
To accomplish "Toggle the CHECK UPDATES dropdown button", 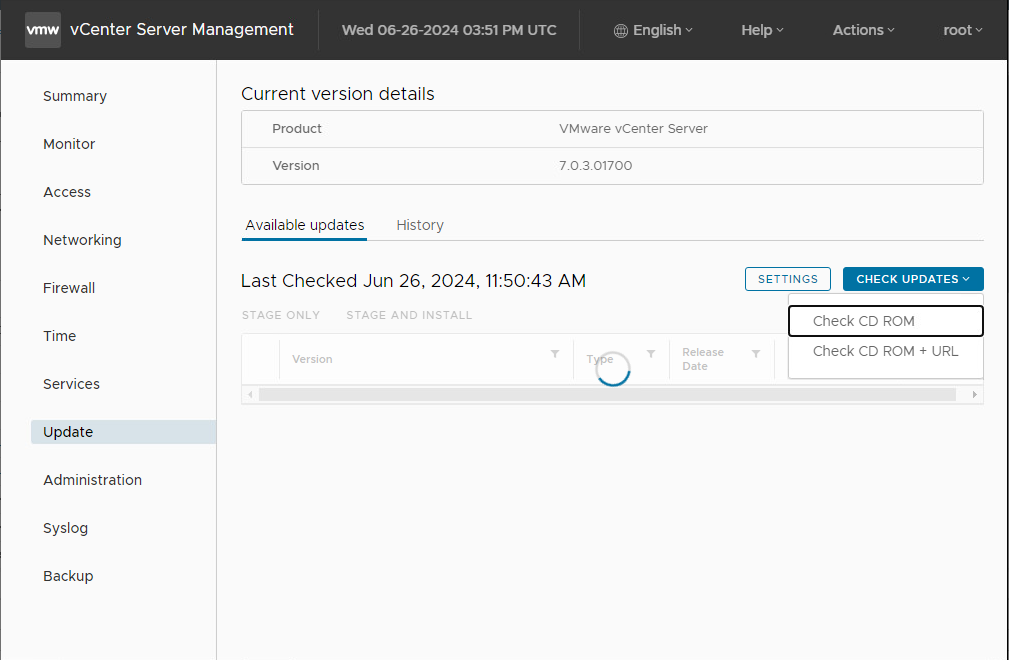I will click(x=913, y=279).
